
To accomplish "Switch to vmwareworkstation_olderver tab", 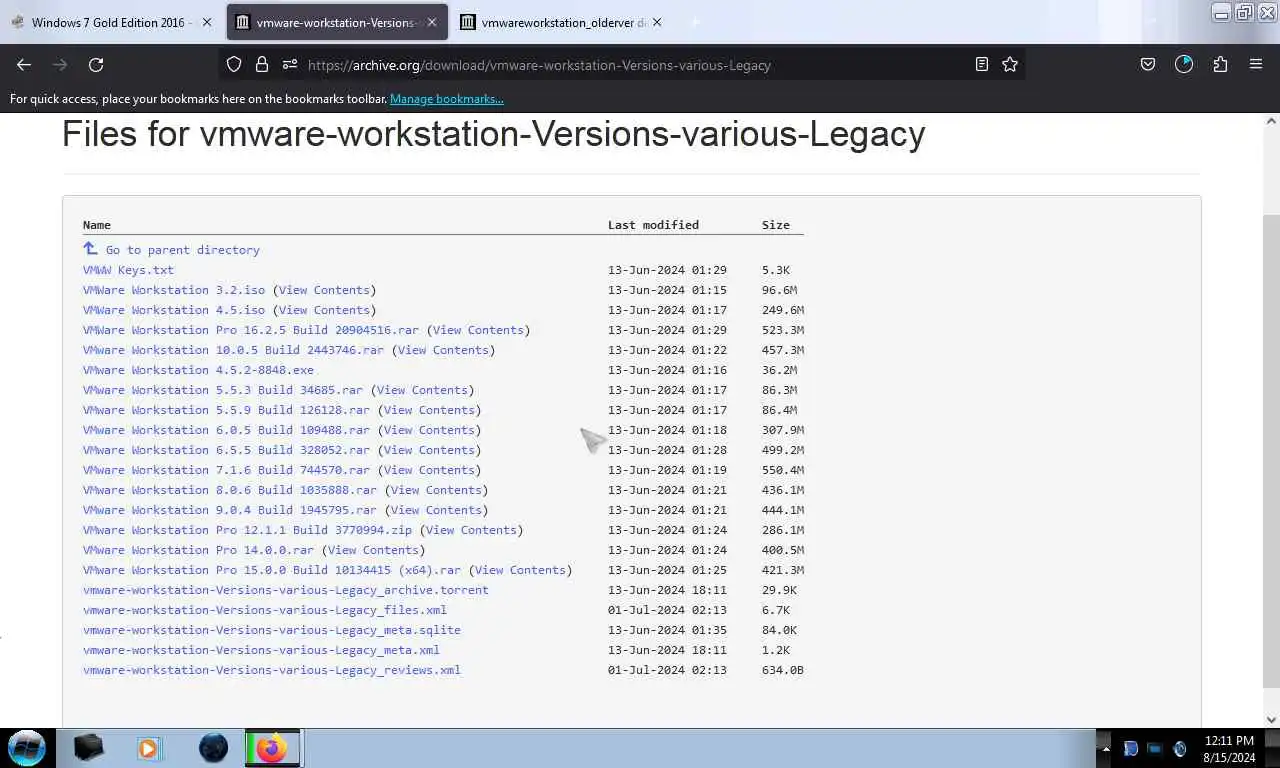I will (x=563, y=22).
